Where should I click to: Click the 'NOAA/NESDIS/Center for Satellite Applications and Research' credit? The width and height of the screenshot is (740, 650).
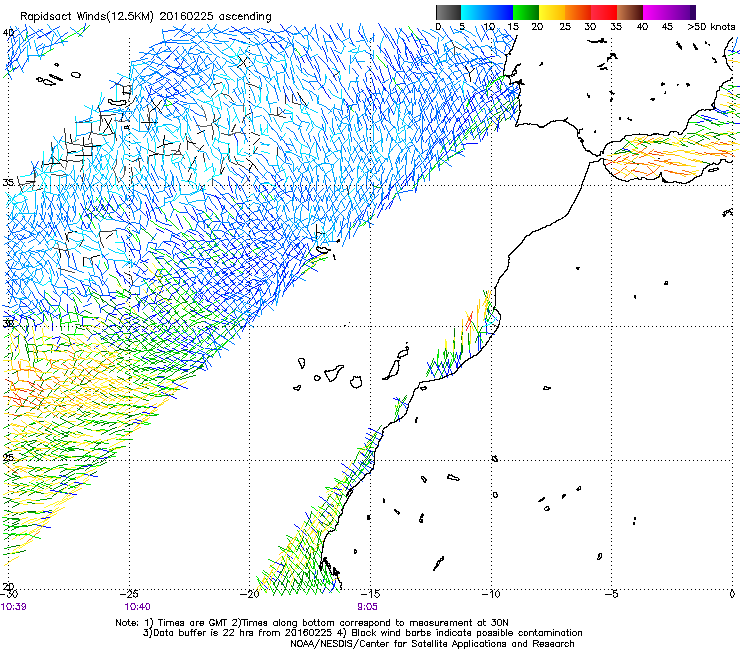point(432,644)
